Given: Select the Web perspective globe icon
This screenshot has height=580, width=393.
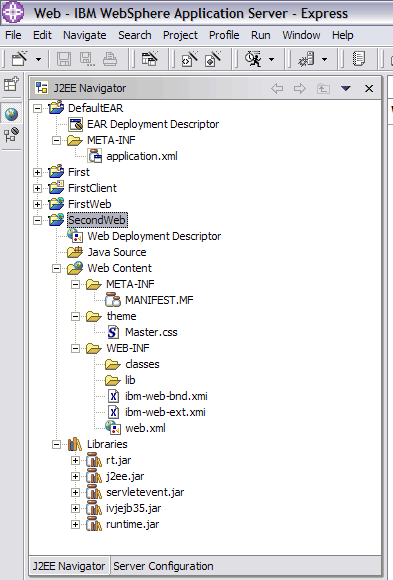Looking at the screenshot, I should 11,114.
